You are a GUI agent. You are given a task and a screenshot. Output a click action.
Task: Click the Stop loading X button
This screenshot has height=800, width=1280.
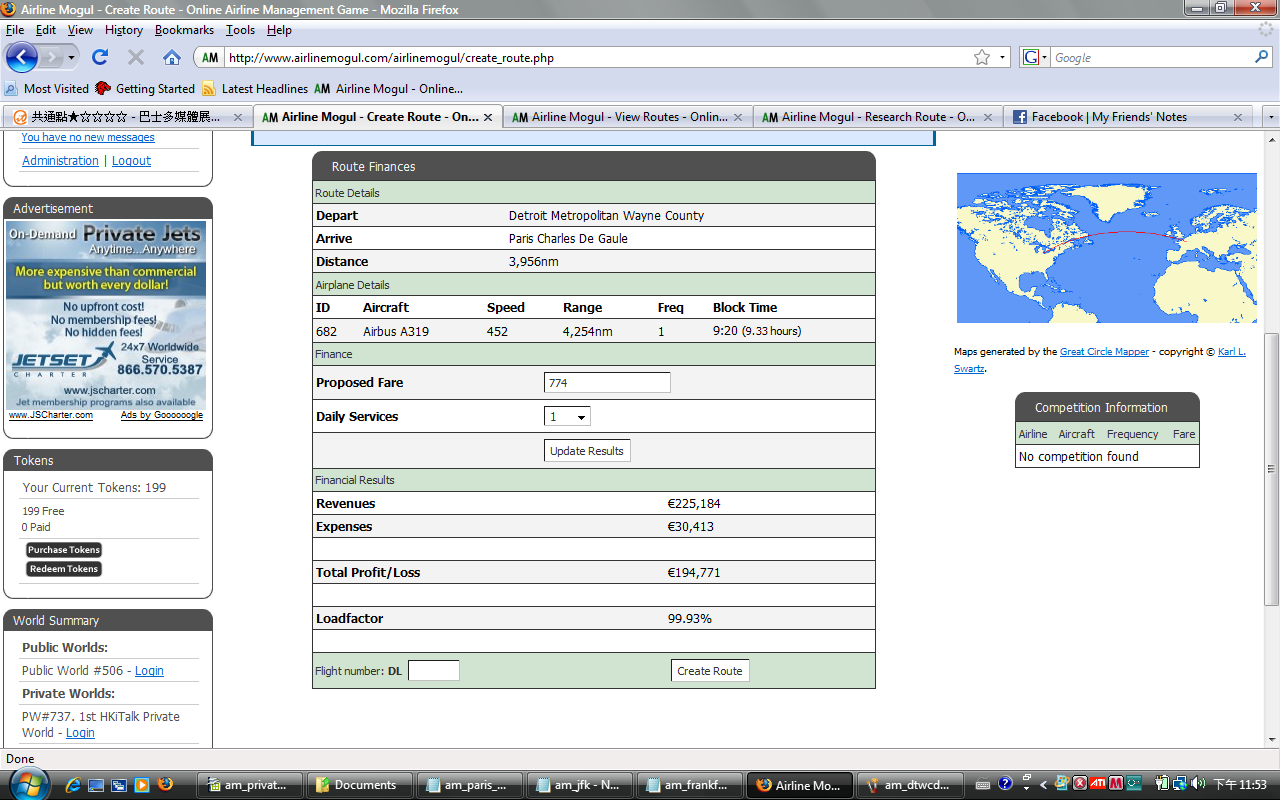pyautogui.click(x=136, y=57)
